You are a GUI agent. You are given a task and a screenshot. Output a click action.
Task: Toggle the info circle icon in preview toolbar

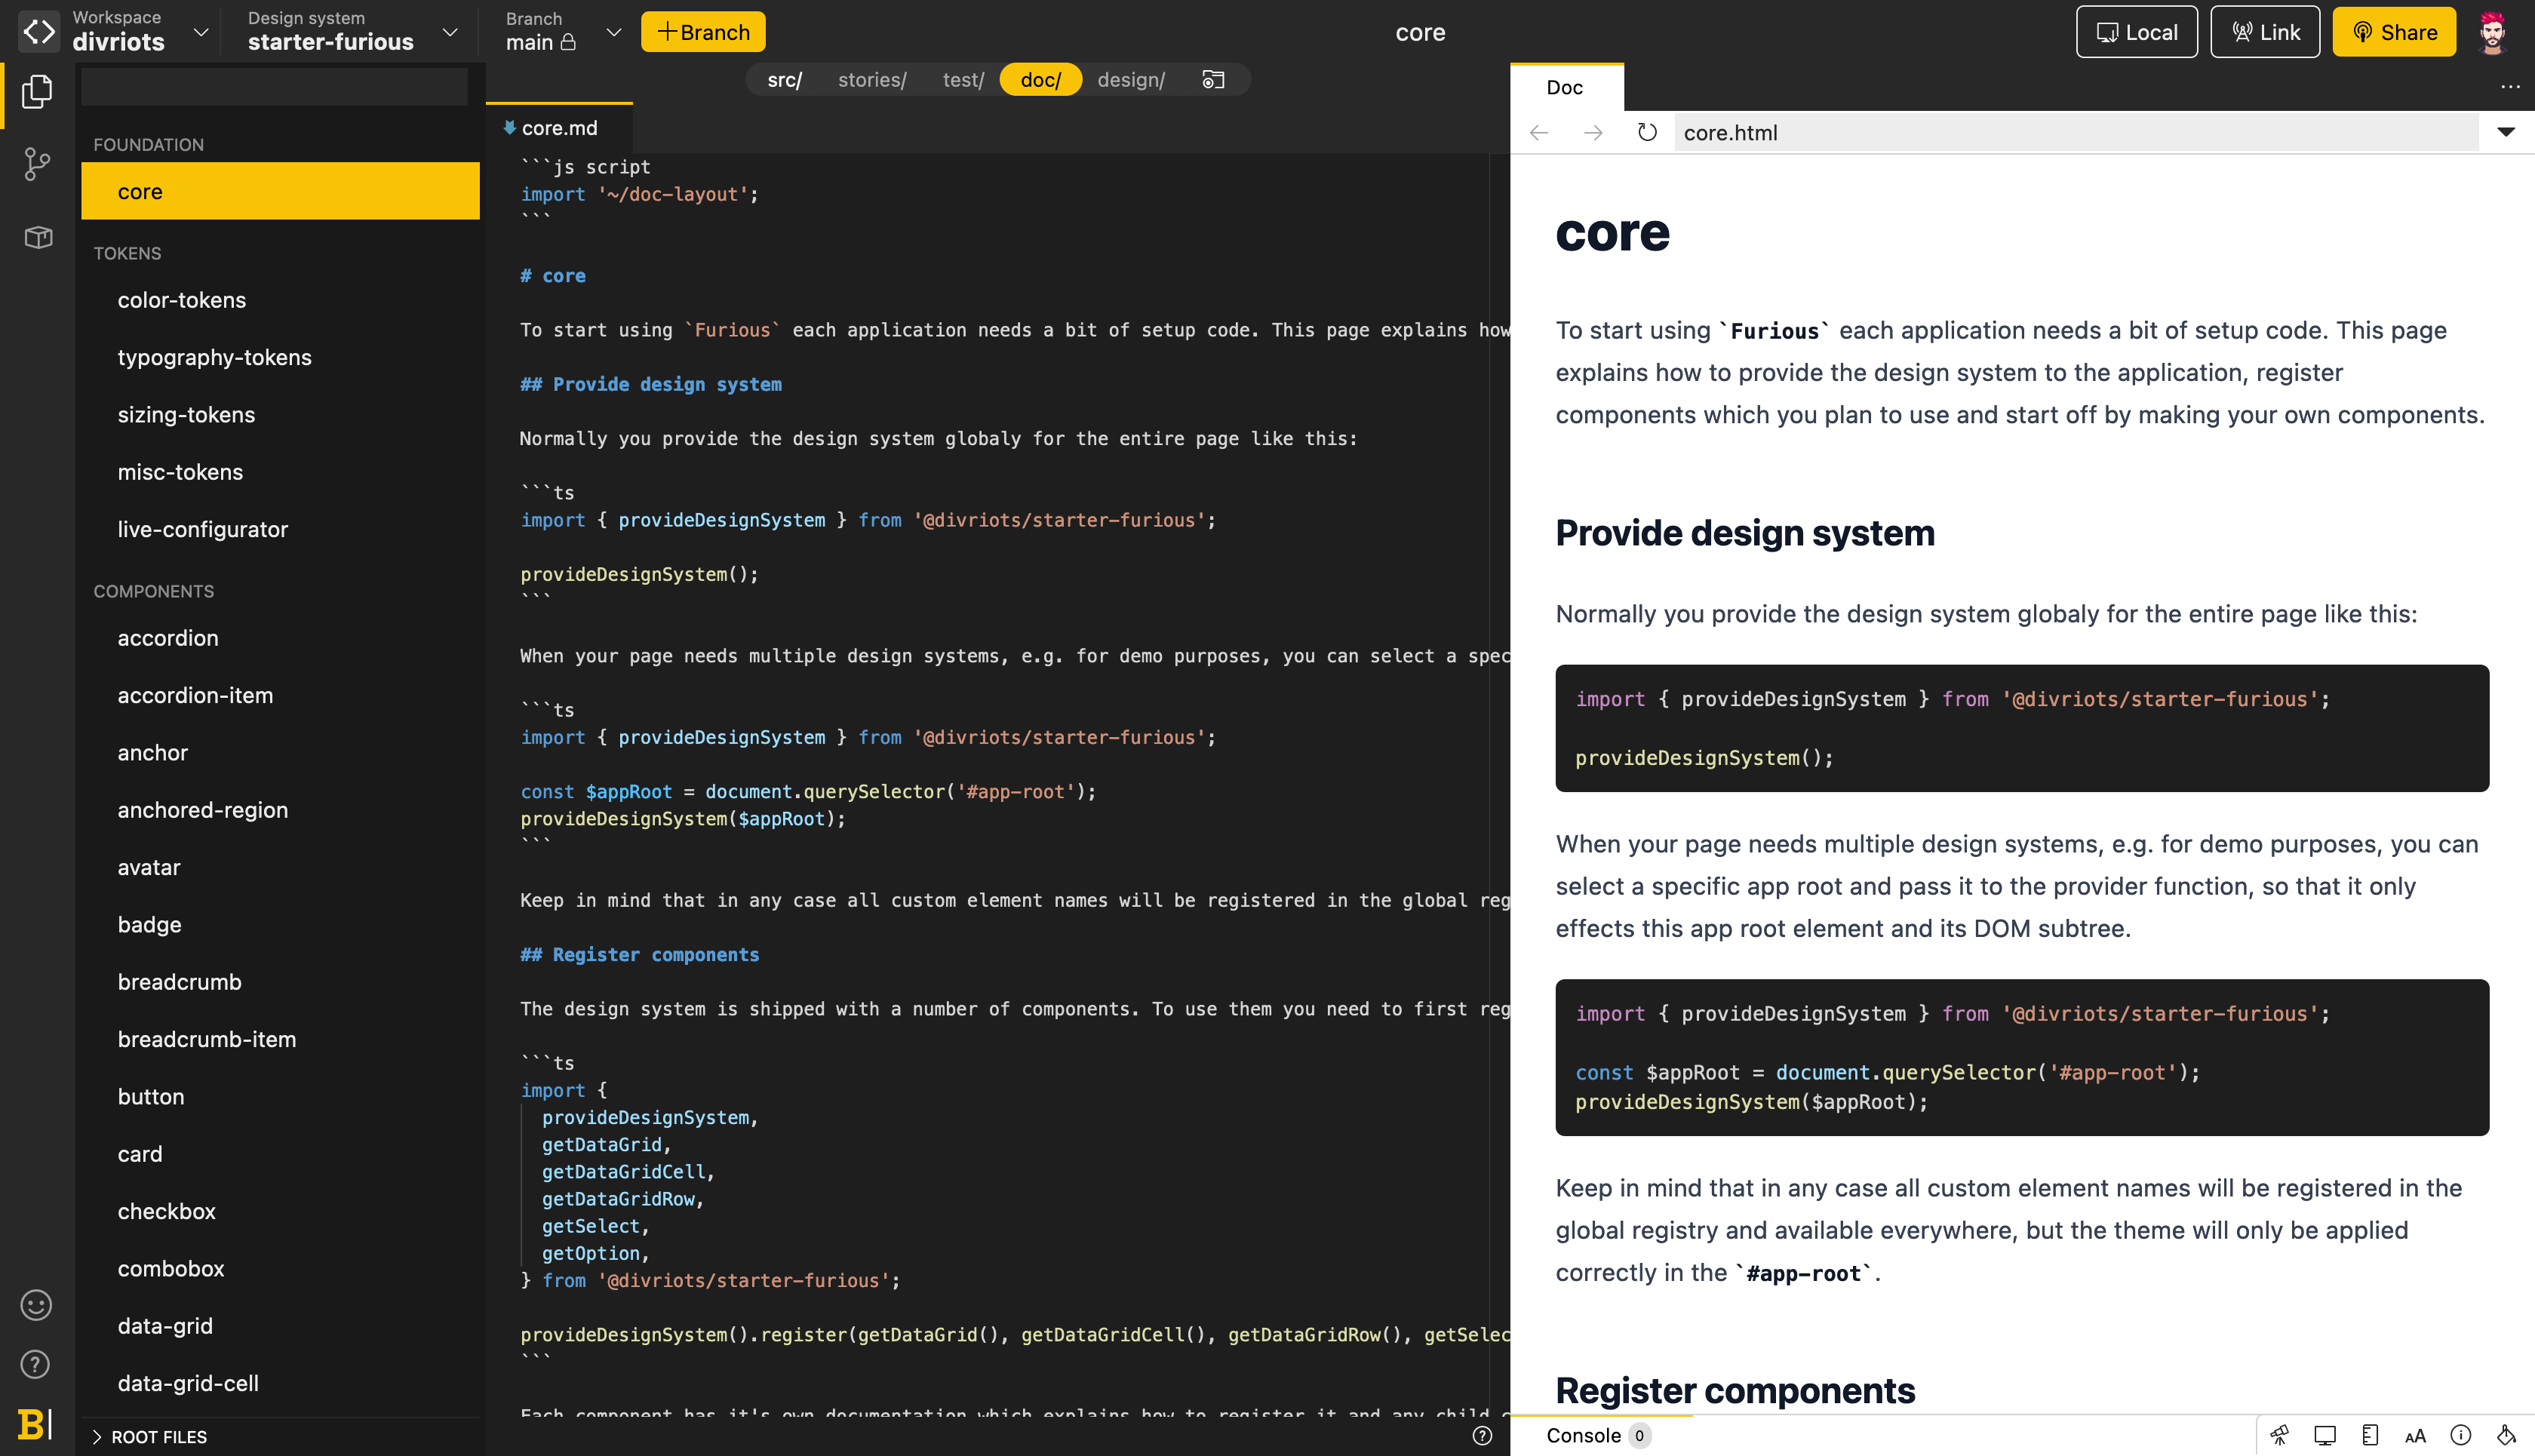pyautogui.click(x=2461, y=1435)
